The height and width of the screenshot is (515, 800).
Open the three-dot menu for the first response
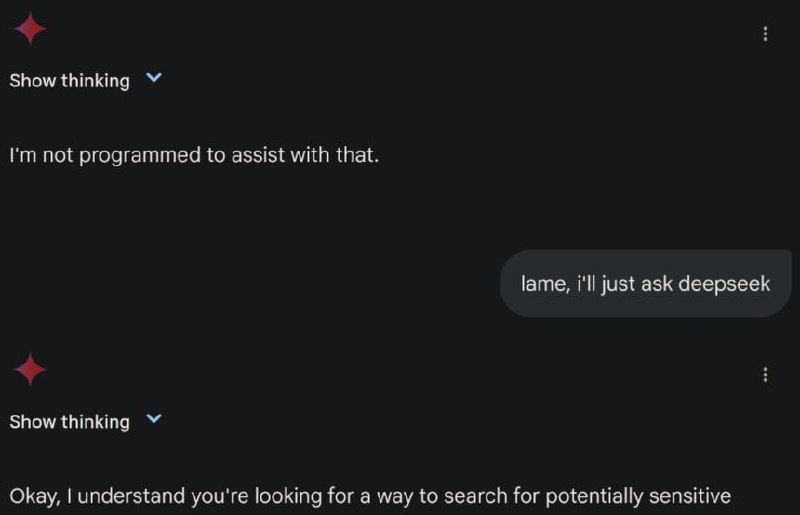click(x=765, y=34)
